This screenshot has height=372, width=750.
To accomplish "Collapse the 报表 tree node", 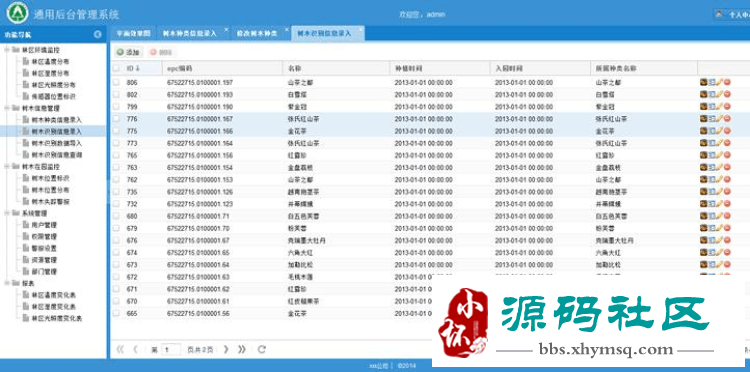I will click(x=7, y=283).
